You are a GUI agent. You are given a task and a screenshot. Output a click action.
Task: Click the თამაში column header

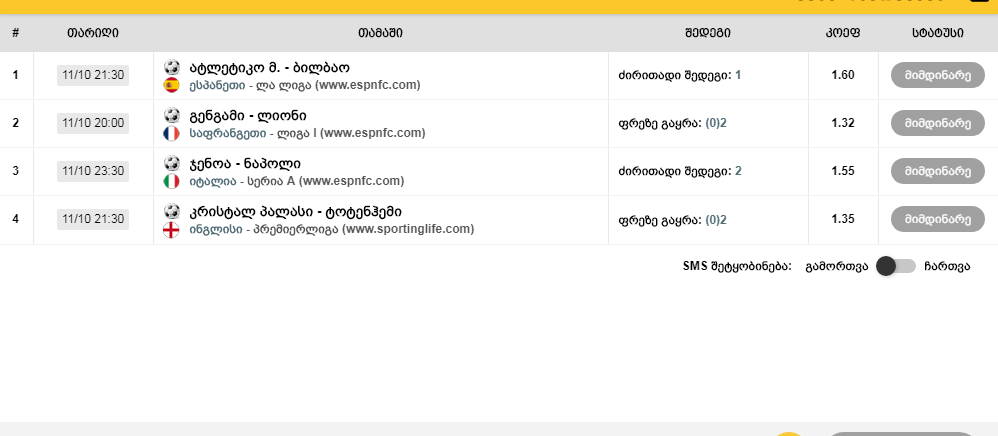pyautogui.click(x=380, y=33)
